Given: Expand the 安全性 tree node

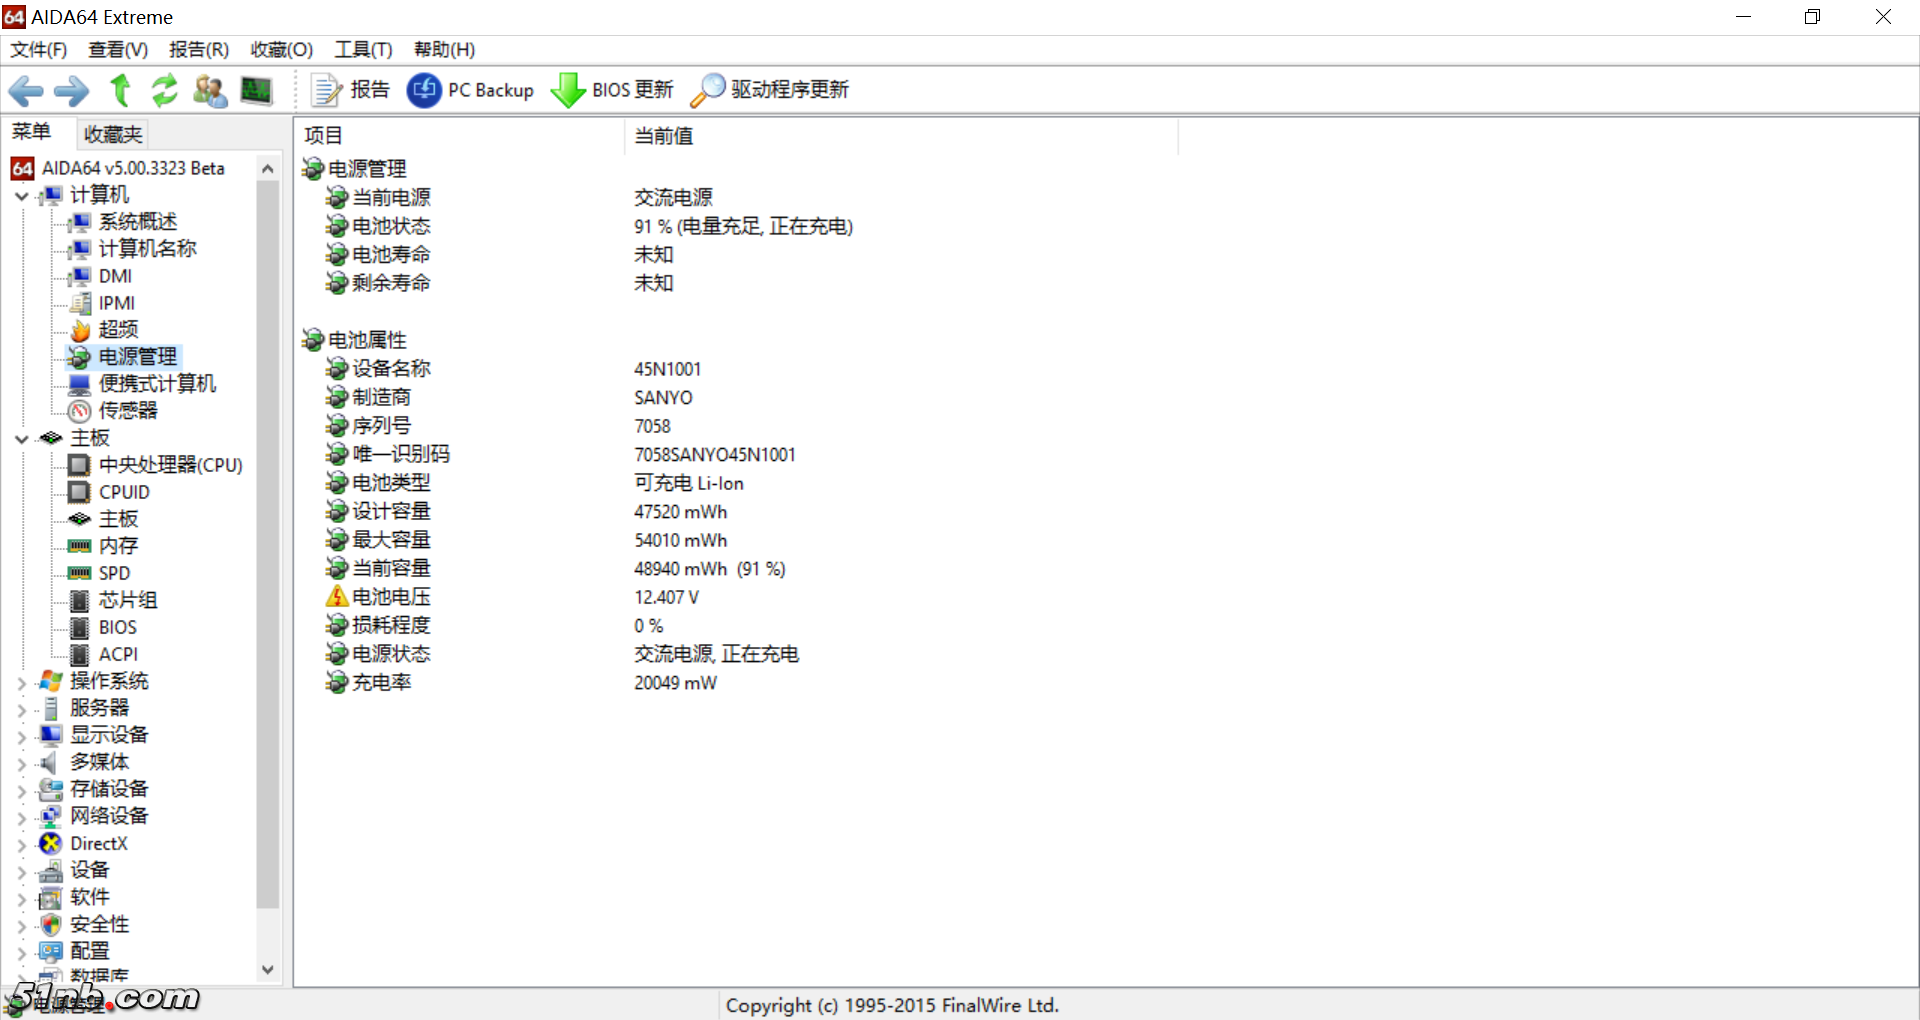Looking at the screenshot, I should [21, 926].
